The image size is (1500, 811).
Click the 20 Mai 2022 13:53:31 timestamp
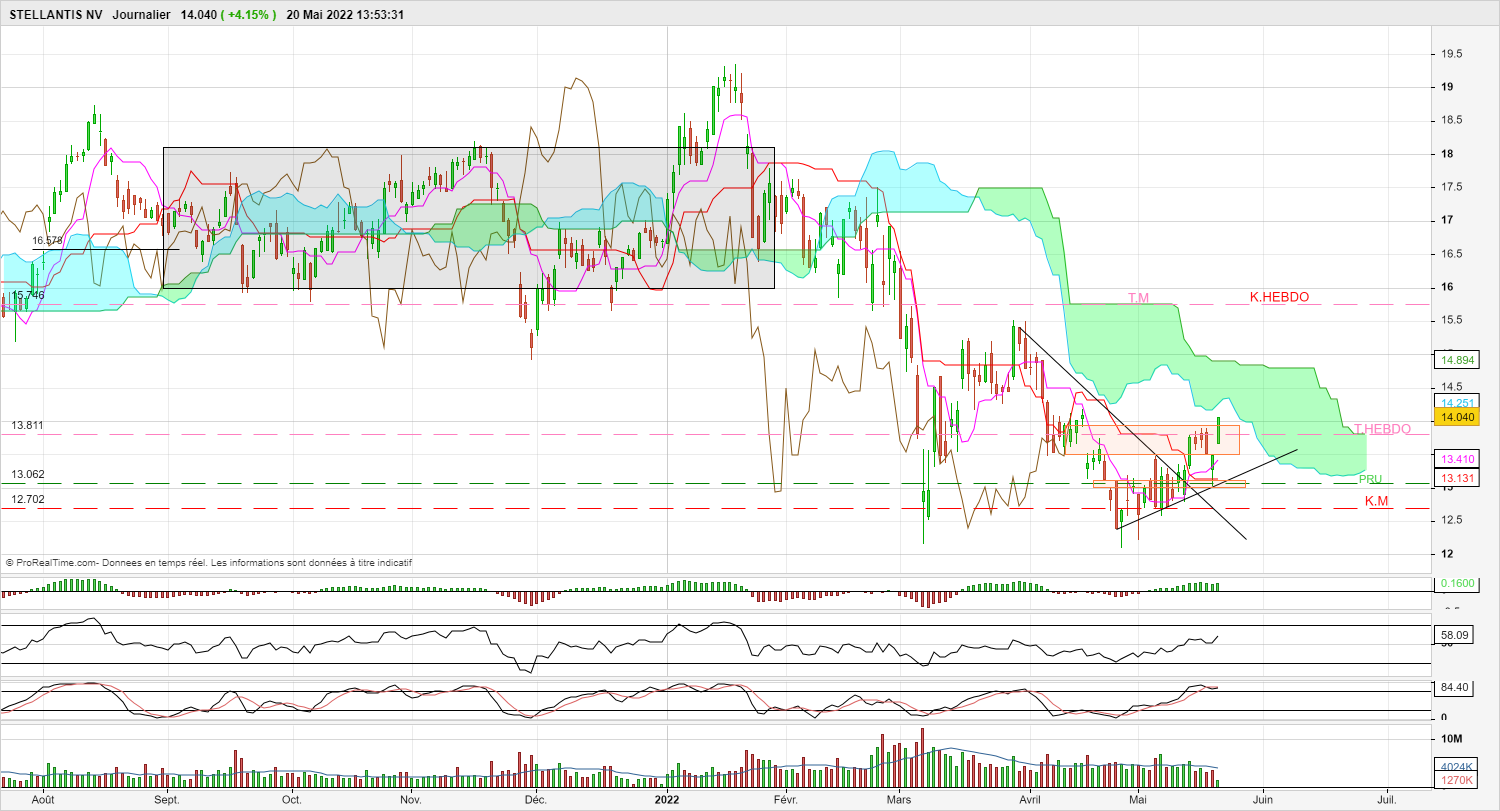(x=345, y=15)
